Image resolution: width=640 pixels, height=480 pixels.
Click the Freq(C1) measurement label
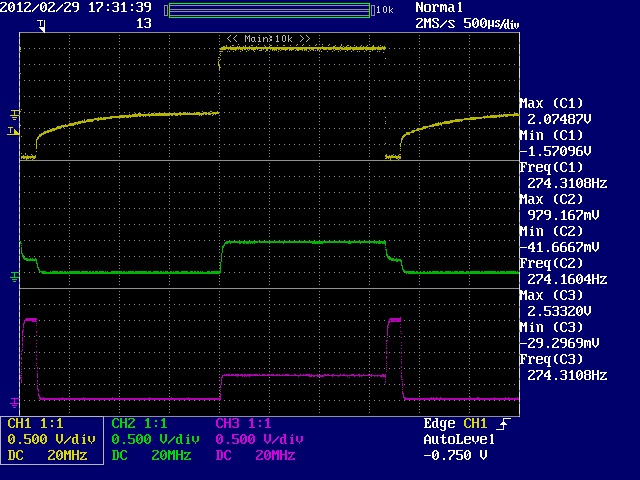point(551,167)
